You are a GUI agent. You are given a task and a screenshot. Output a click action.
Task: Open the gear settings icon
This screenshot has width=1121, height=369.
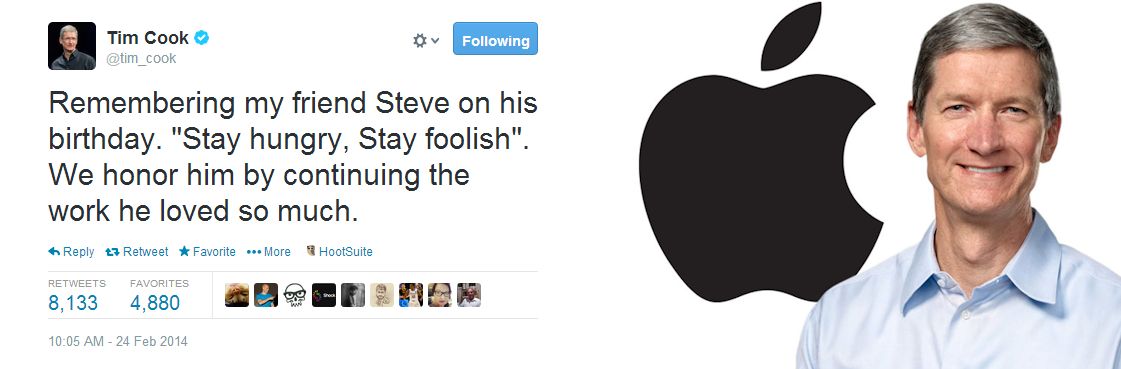coord(420,41)
